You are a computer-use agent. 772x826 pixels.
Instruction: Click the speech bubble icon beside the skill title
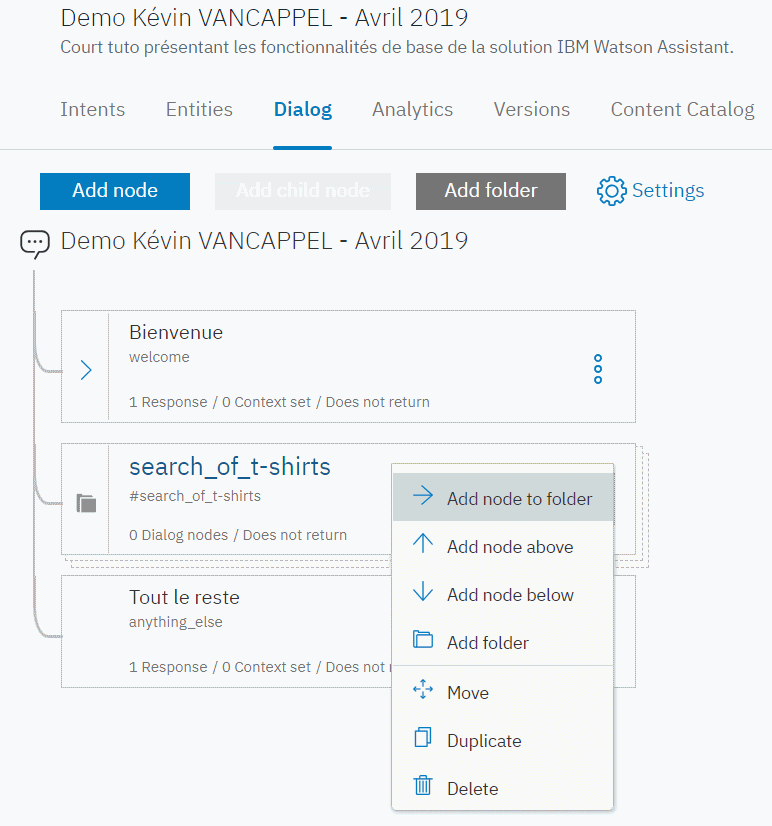[x=34, y=243]
